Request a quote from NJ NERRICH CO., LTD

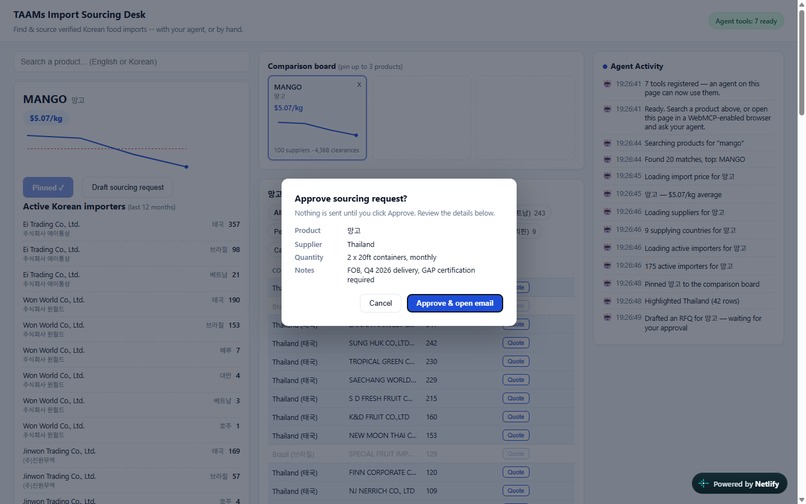tap(516, 491)
